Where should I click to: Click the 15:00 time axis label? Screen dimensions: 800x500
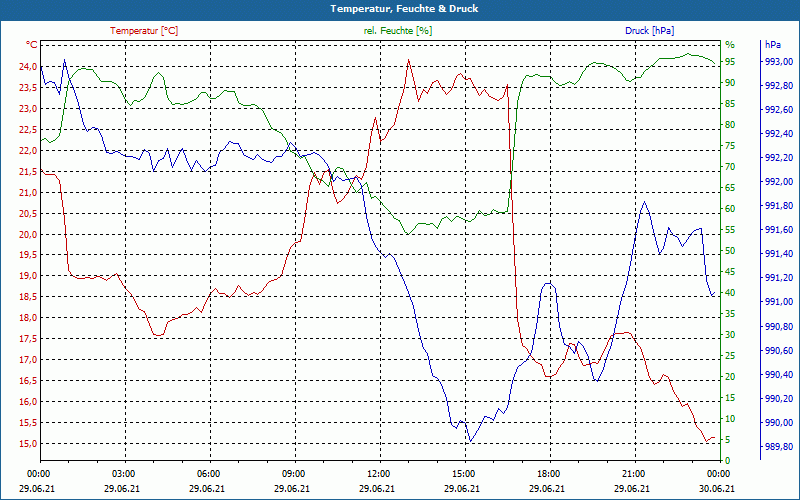(x=463, y=473)
